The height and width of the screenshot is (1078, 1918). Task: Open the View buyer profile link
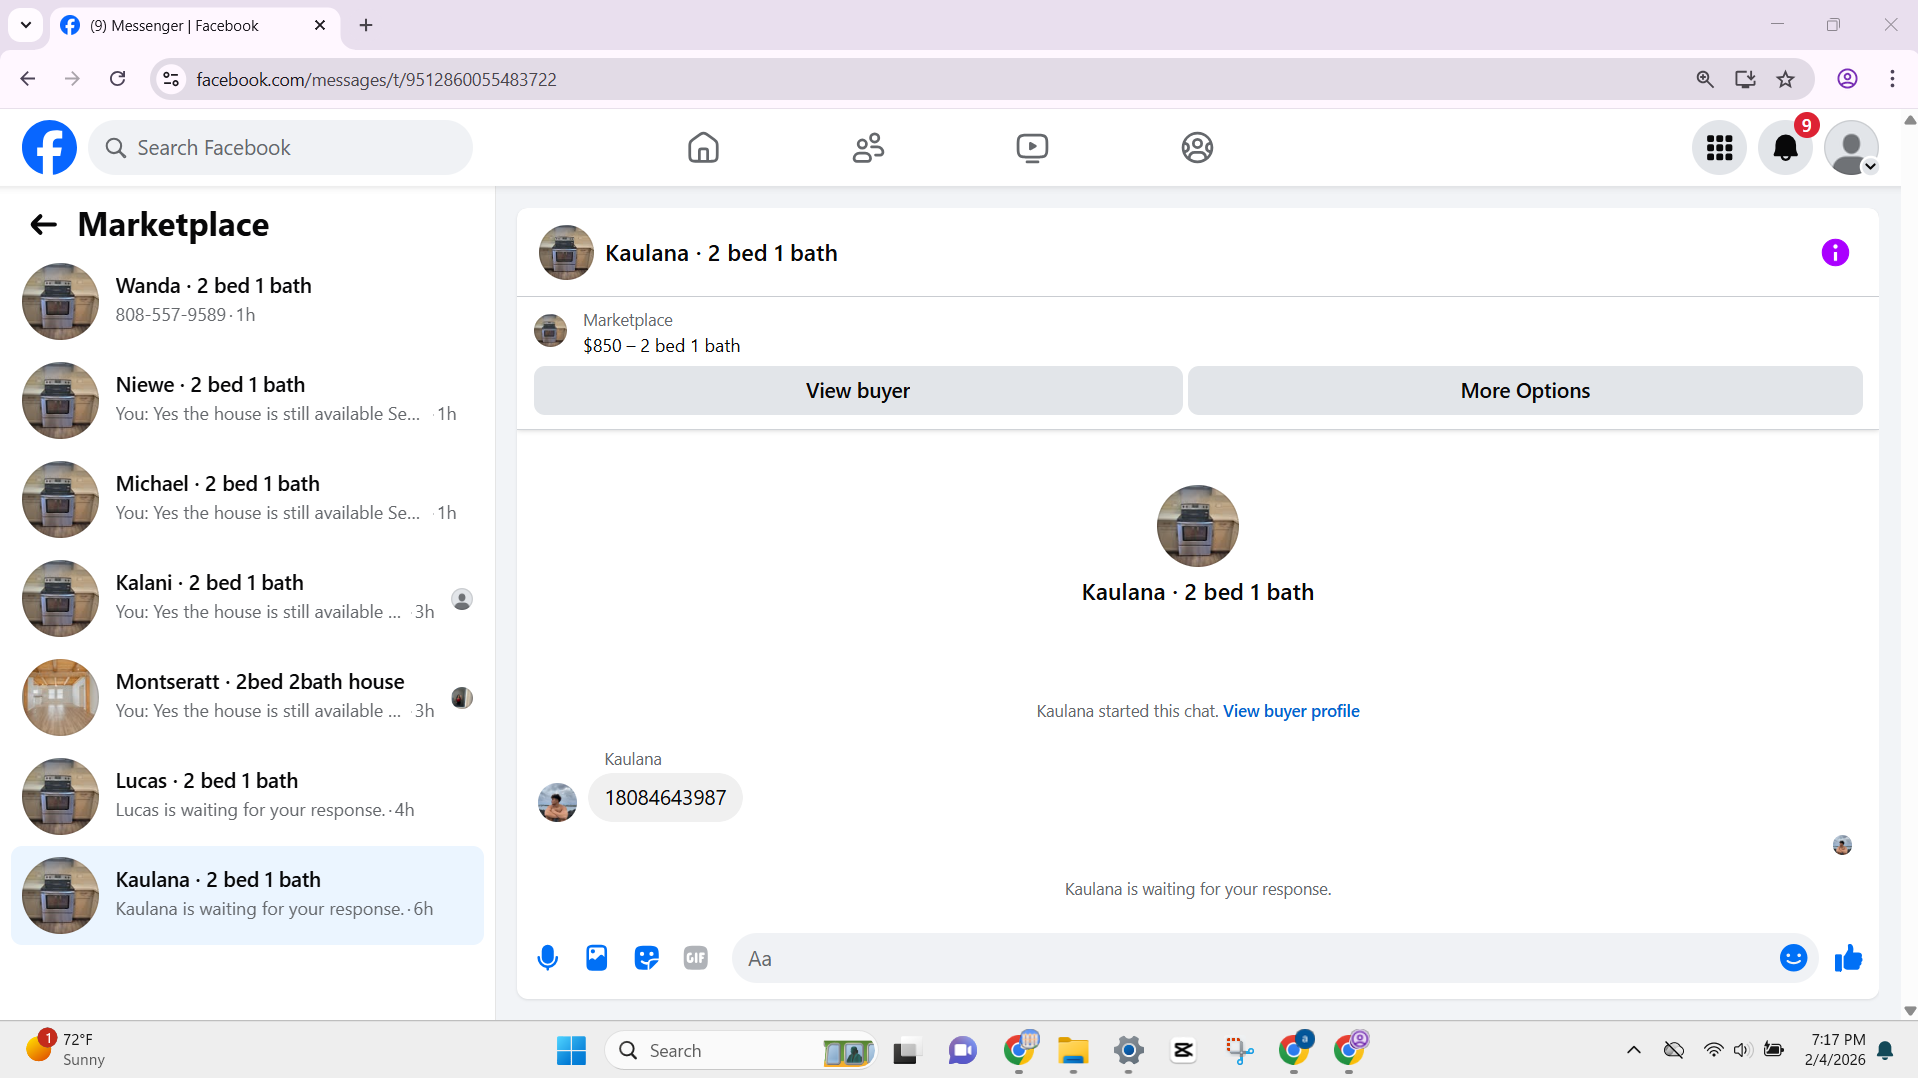[x=1291, y=711]
